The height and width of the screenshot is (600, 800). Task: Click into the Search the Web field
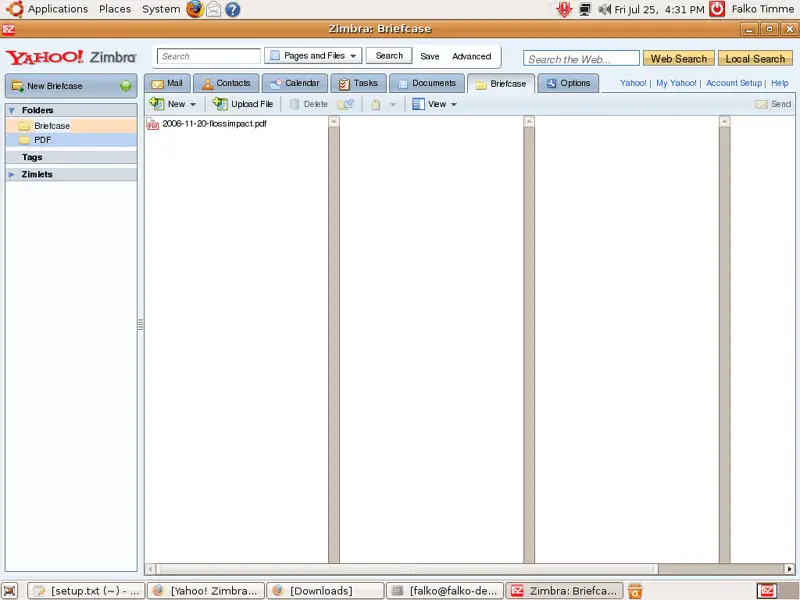581,59
